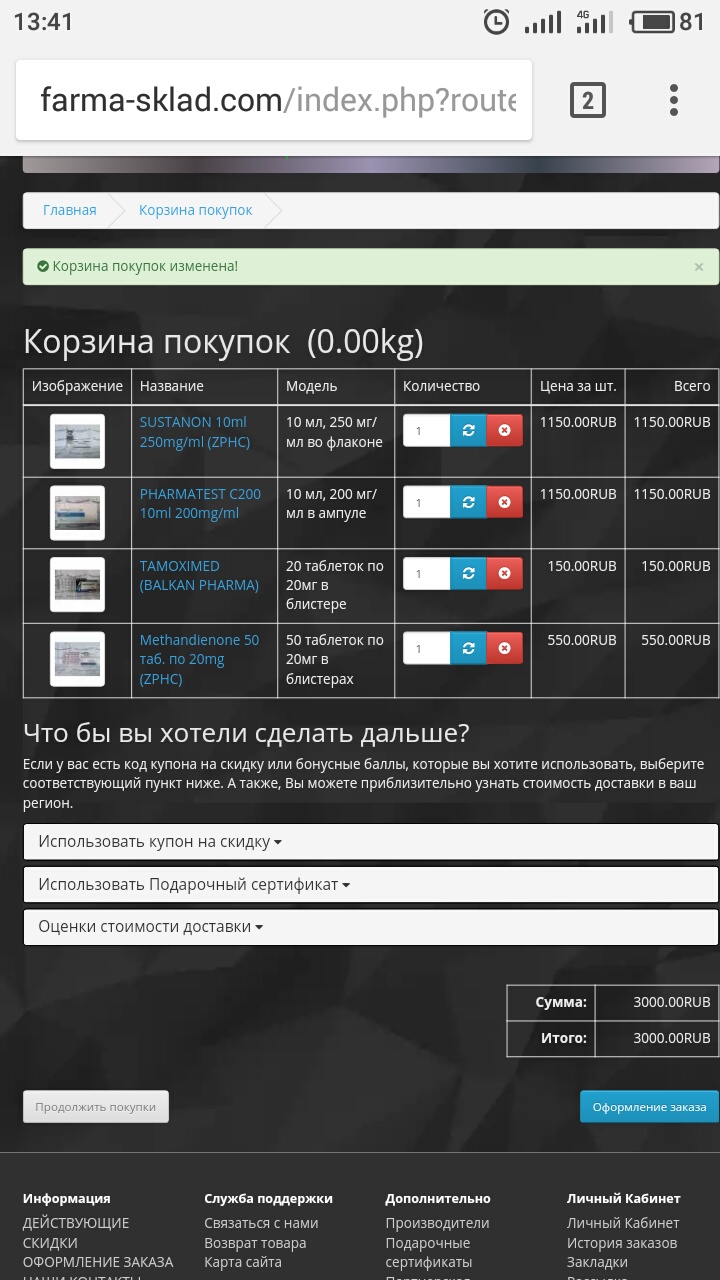Image resolution: width=720 pixels, height=1280 pixels.
Task: Focus the quantity field in Methandienone row
Action: tap(426, 648)
